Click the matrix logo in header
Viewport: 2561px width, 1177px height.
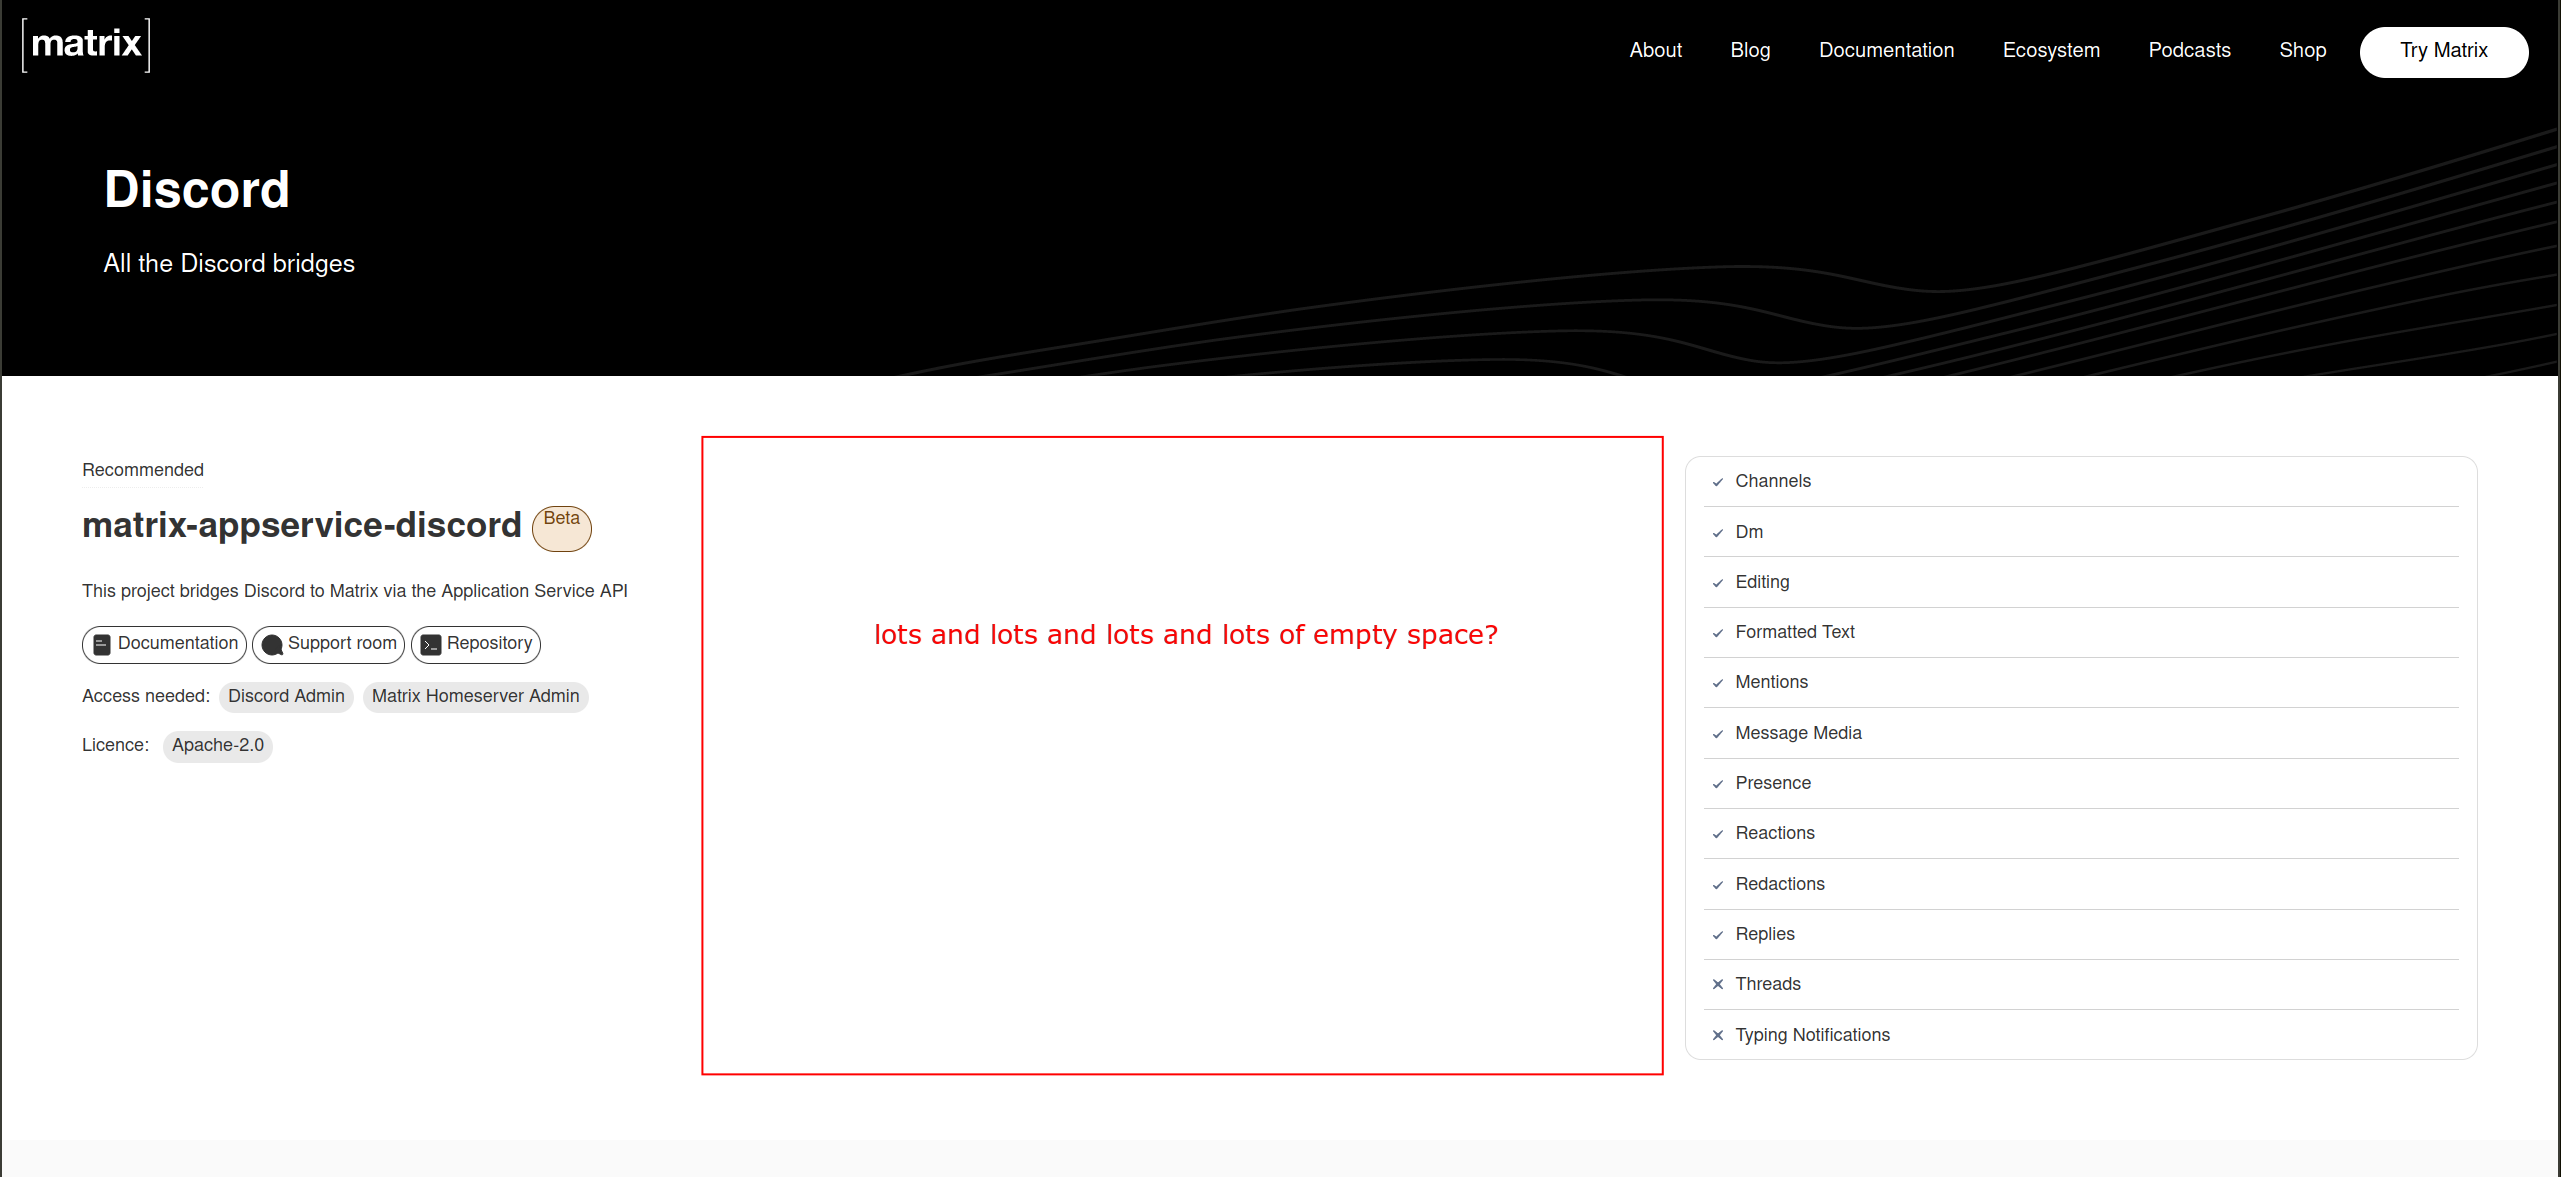pos(86,45)
